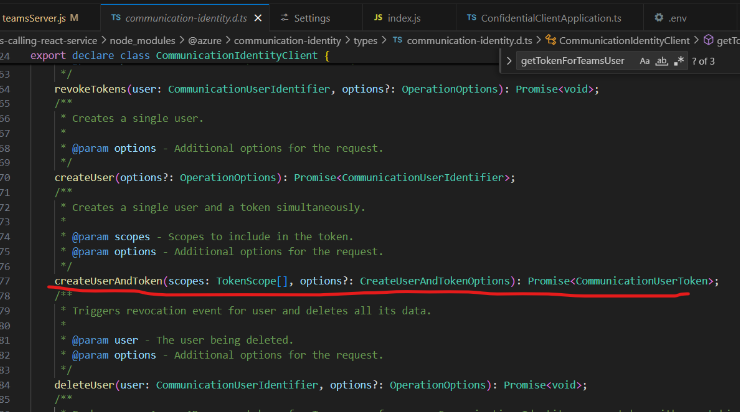
Task: Click the TS icon on communication-identity.d.ts tab
Action: click(x=116, y=17)
